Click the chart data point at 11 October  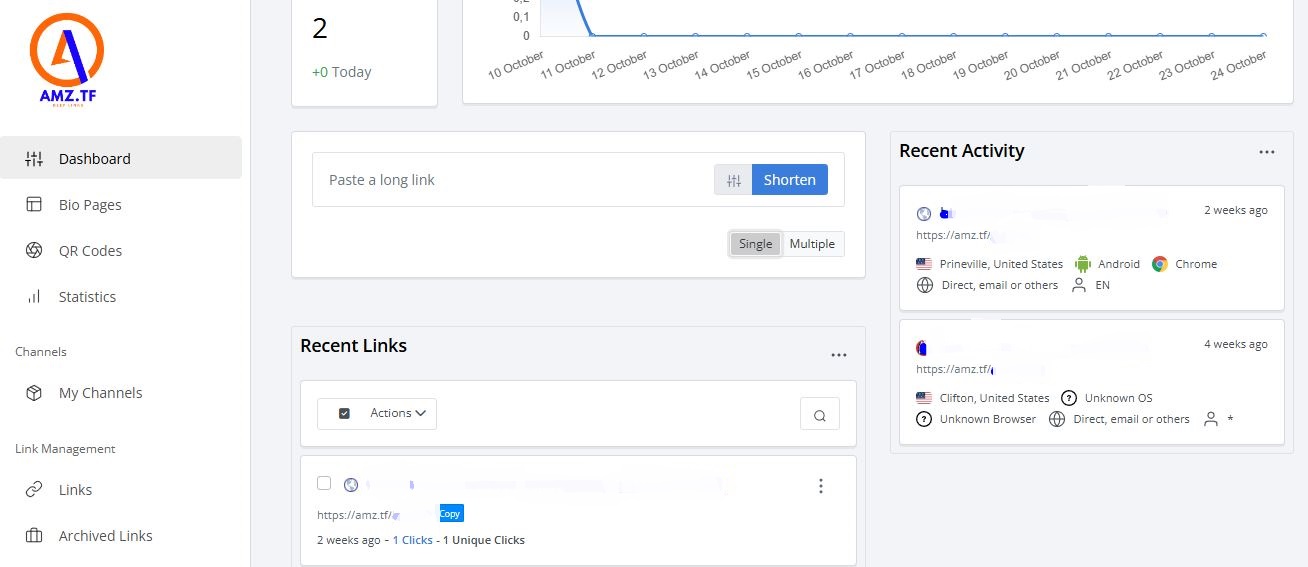pyautogui.click(x=592, y=36)
